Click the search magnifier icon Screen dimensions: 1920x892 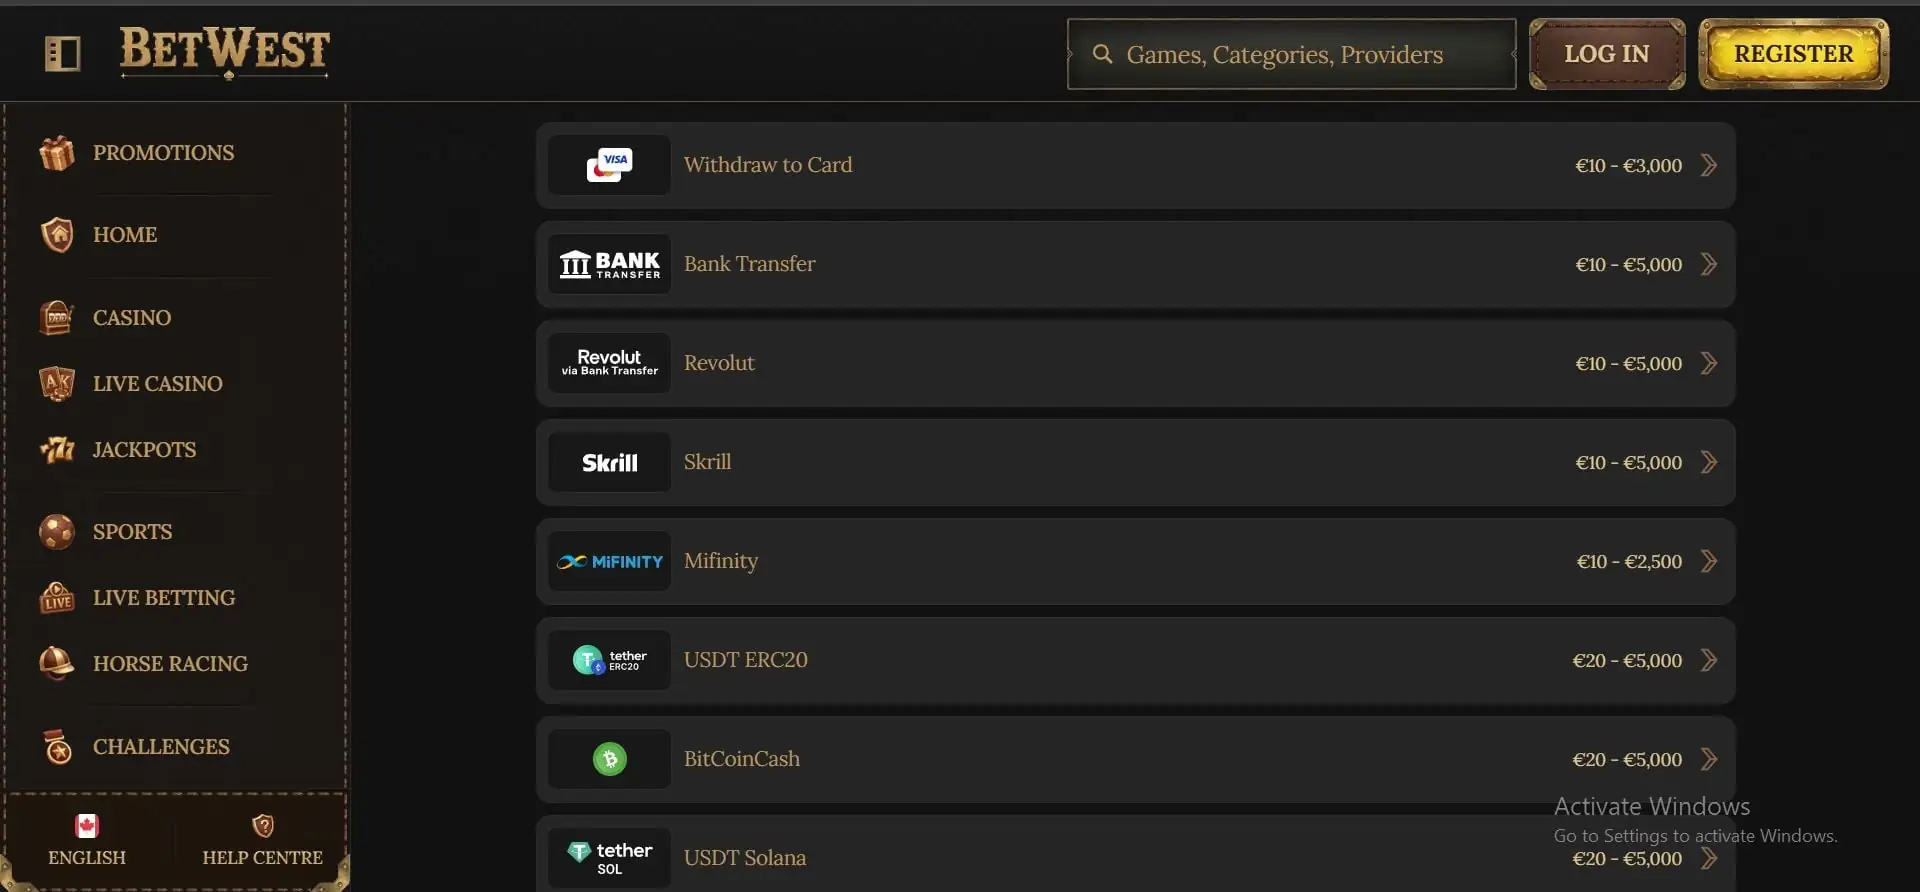(1102, 54)
